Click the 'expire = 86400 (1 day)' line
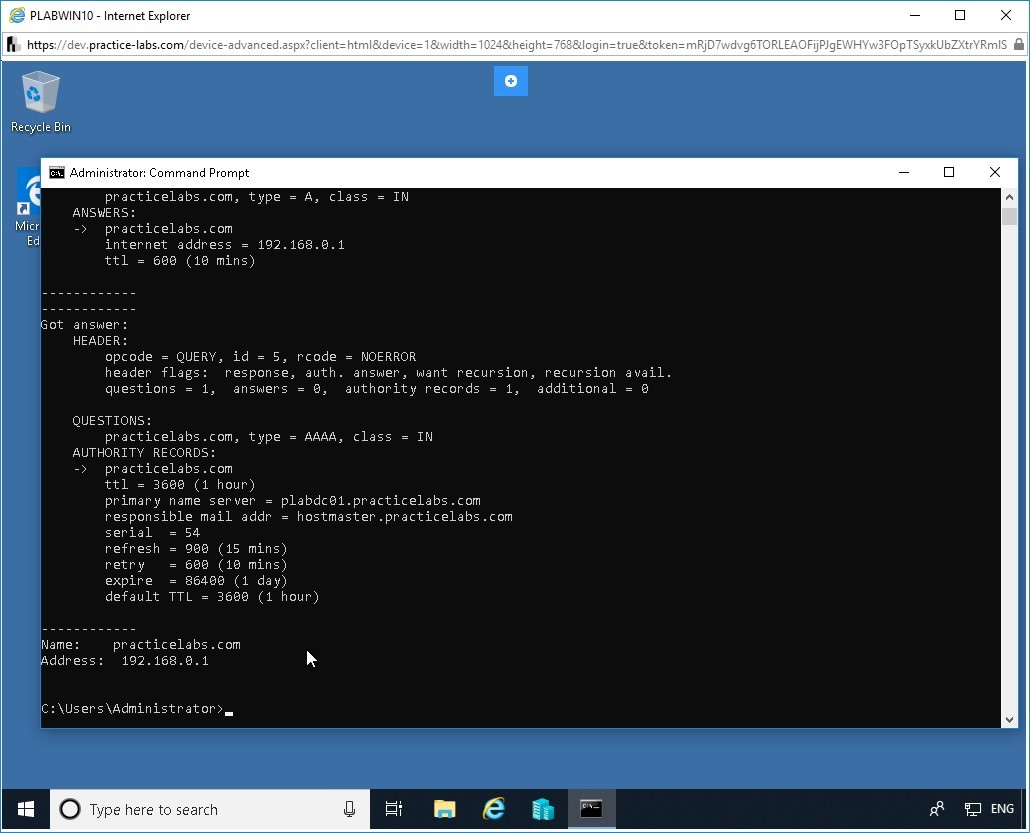 tap(196, 581)
